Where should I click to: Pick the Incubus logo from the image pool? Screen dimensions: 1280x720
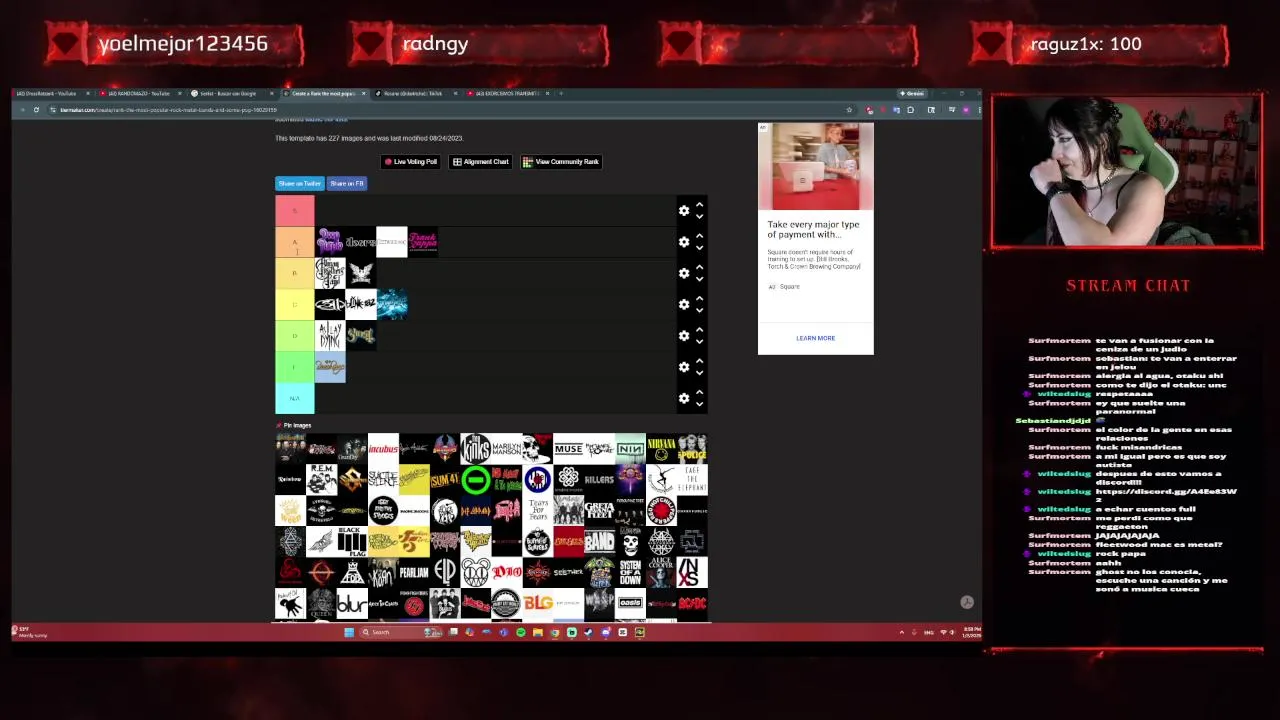coord(383,449)
